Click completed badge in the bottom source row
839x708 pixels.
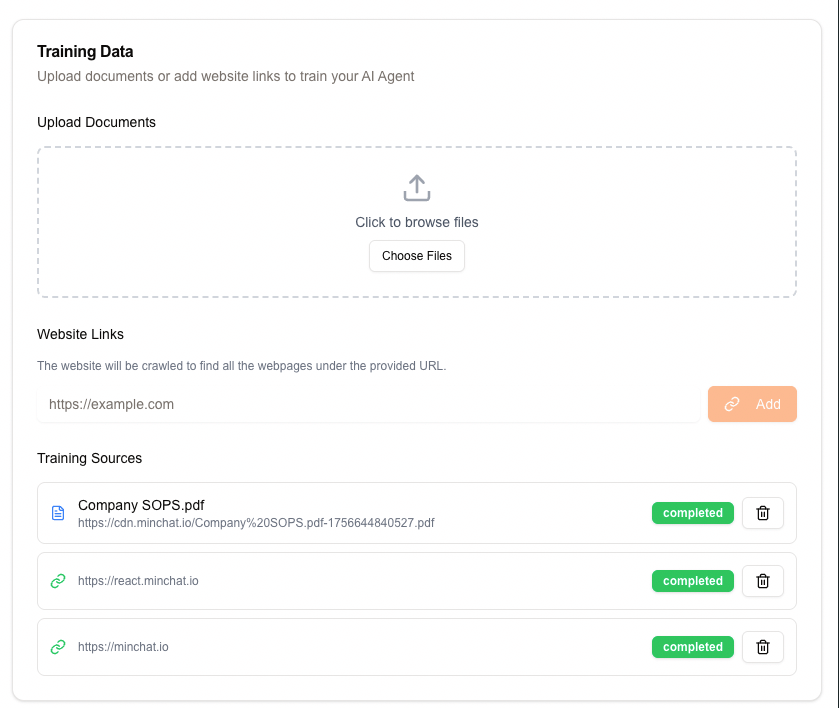692,647
